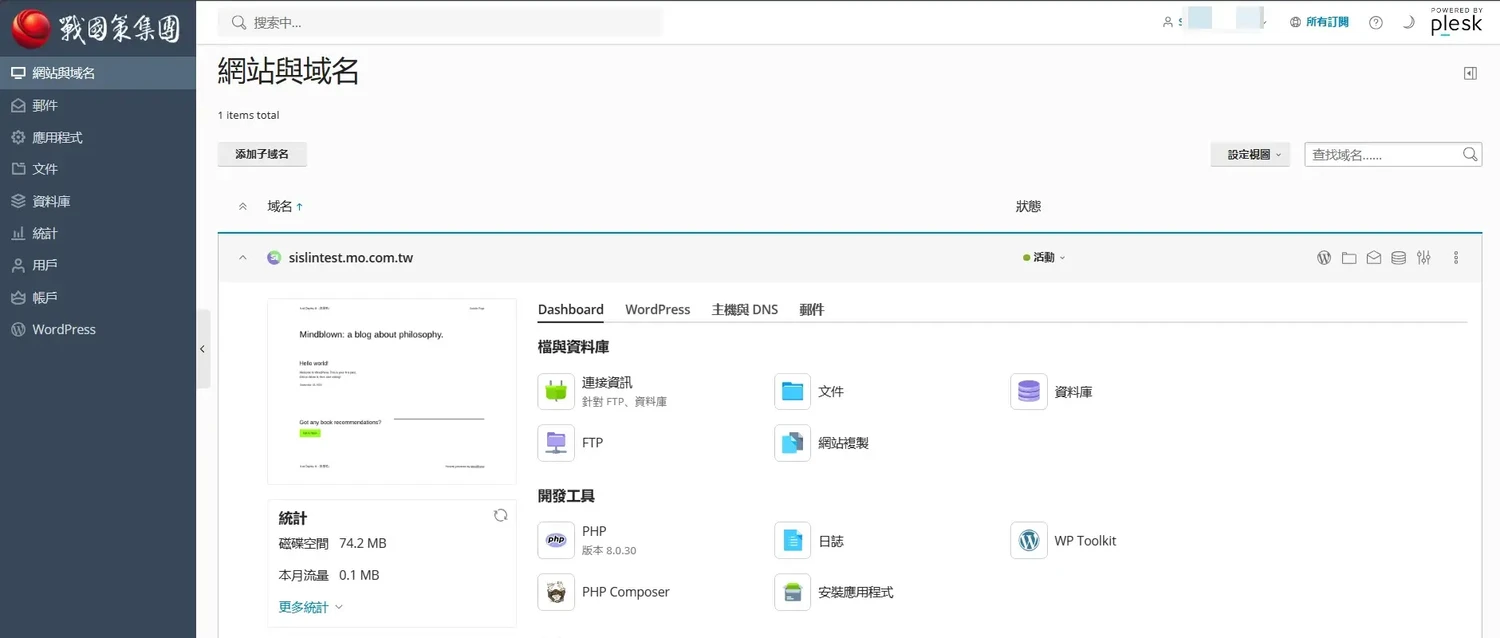This screenshot has height=638, width=1500.
Task: Switch to the WordPress tab
Action: point(658,309)
